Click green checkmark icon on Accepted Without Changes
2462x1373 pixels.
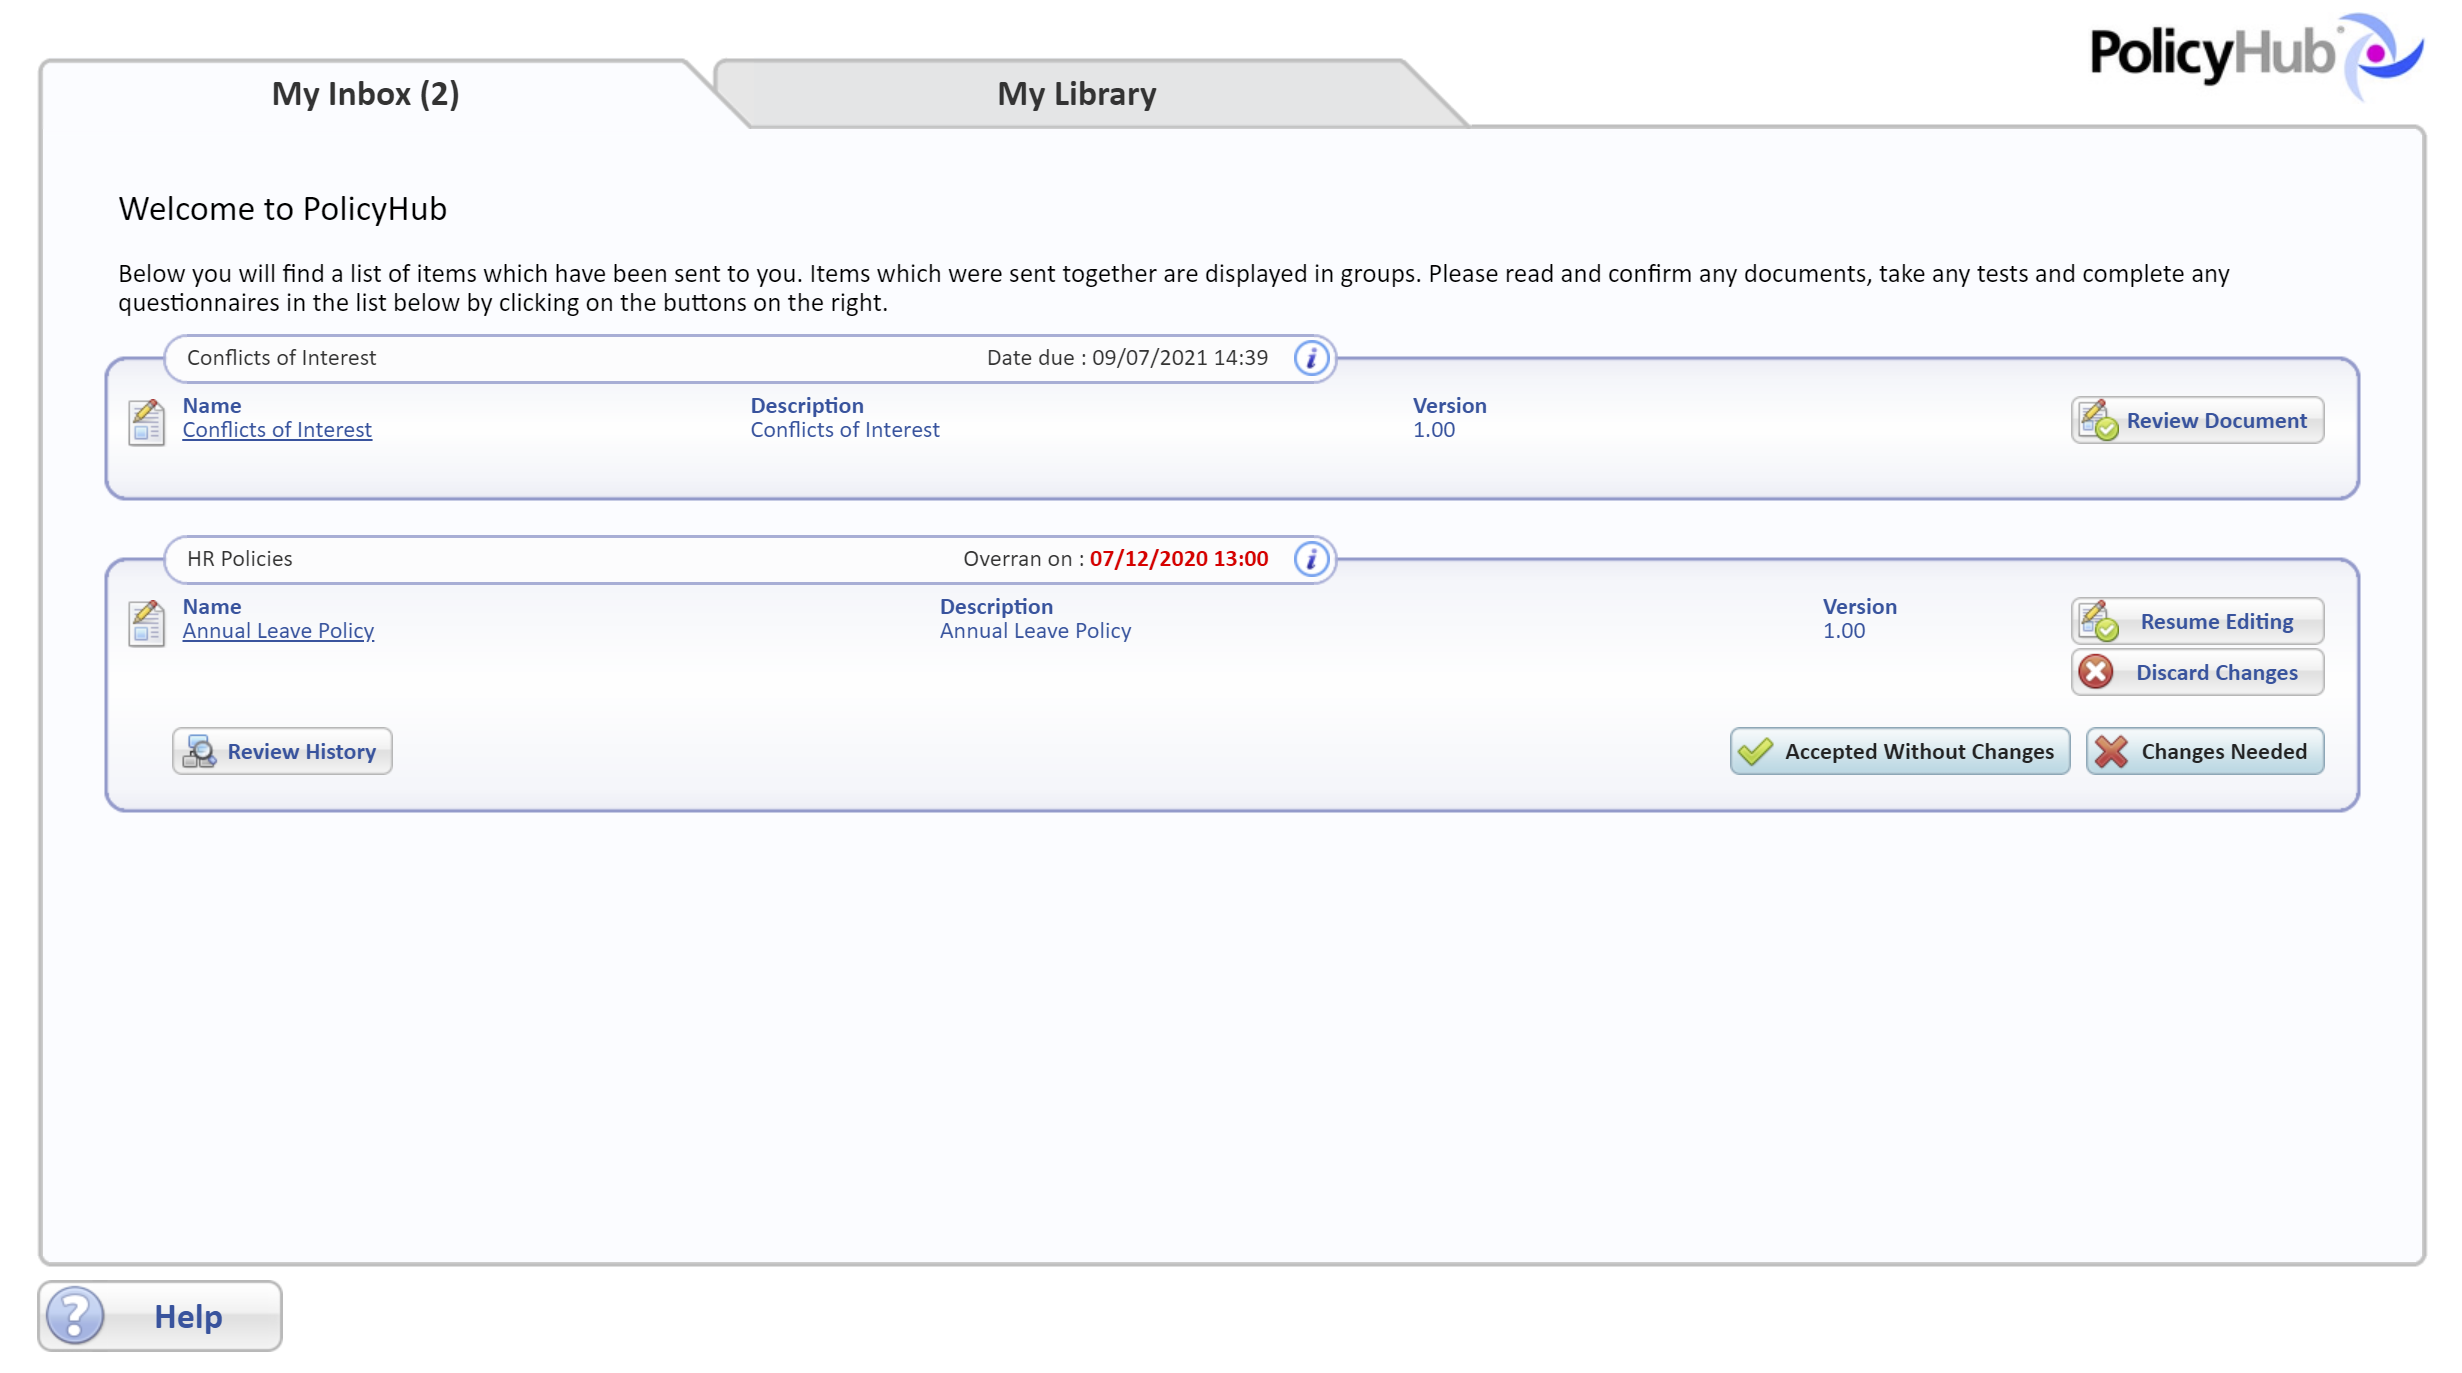point(1755,751)
